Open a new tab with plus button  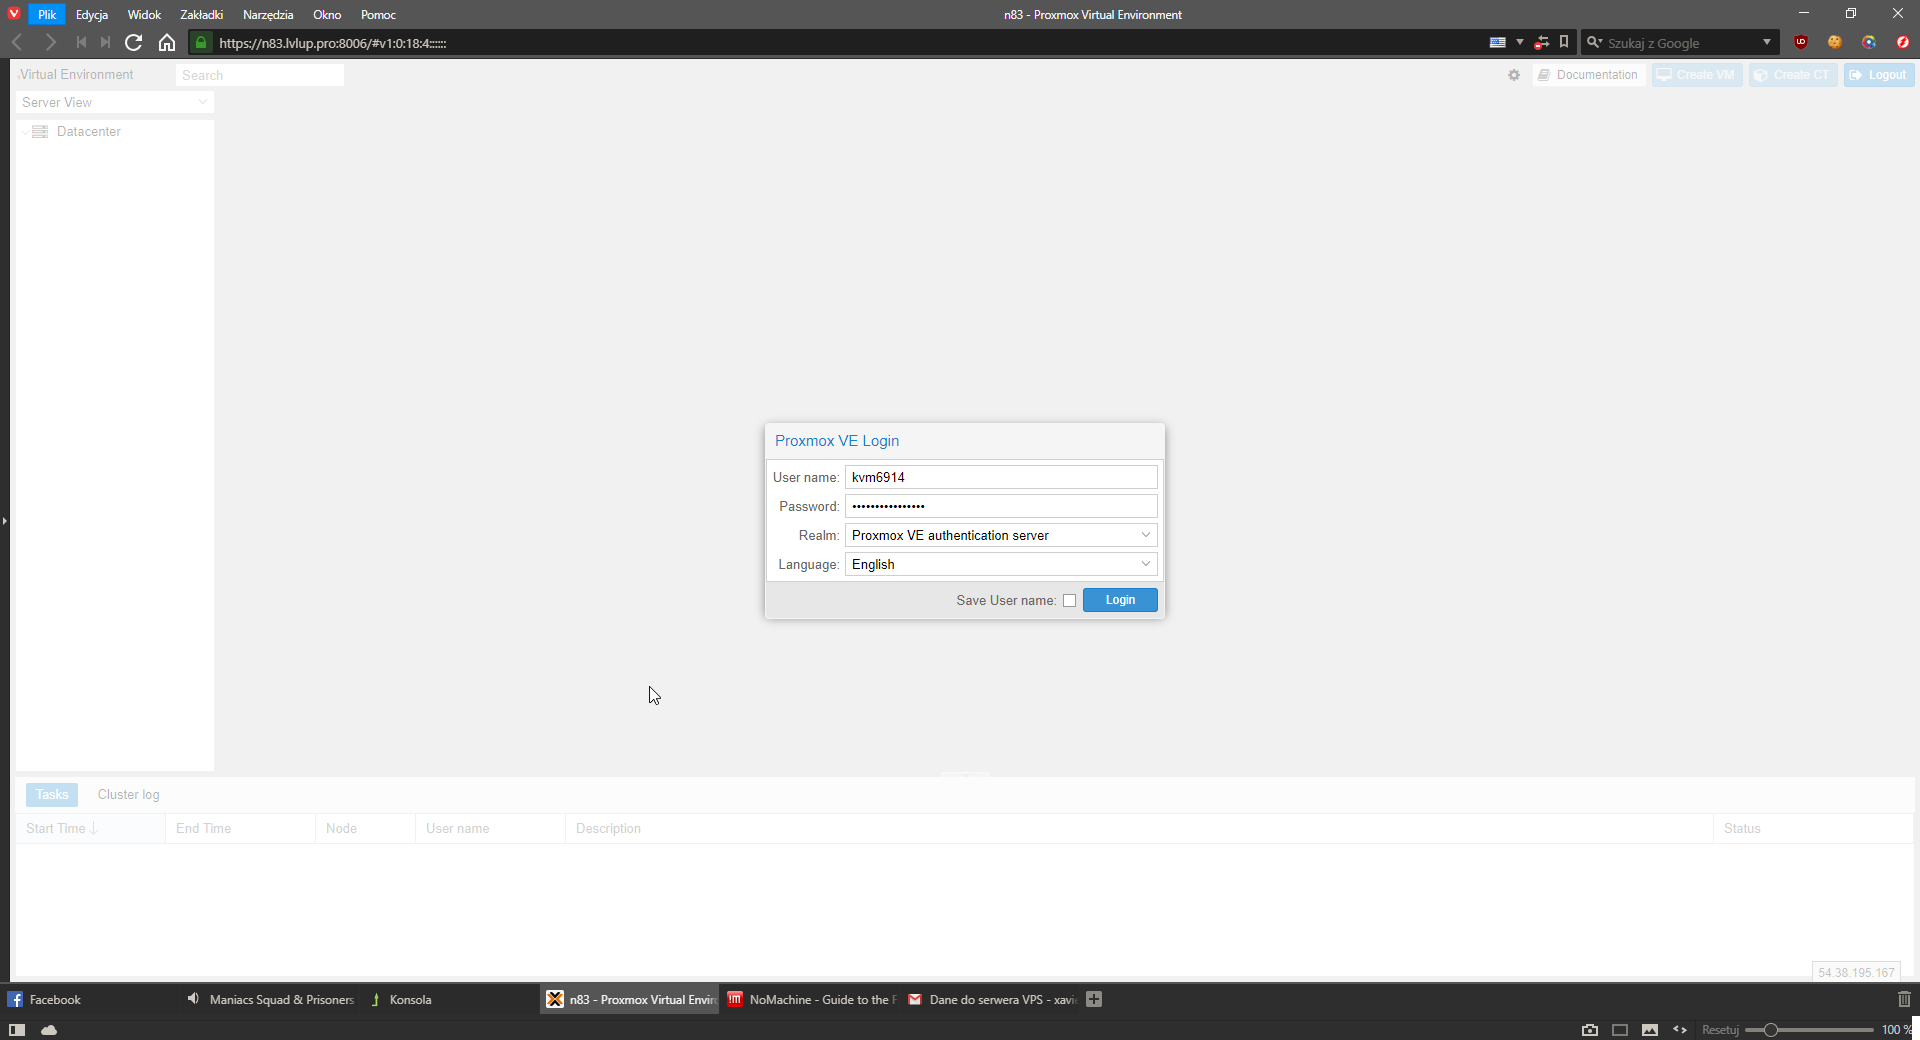coord(1094,999)
